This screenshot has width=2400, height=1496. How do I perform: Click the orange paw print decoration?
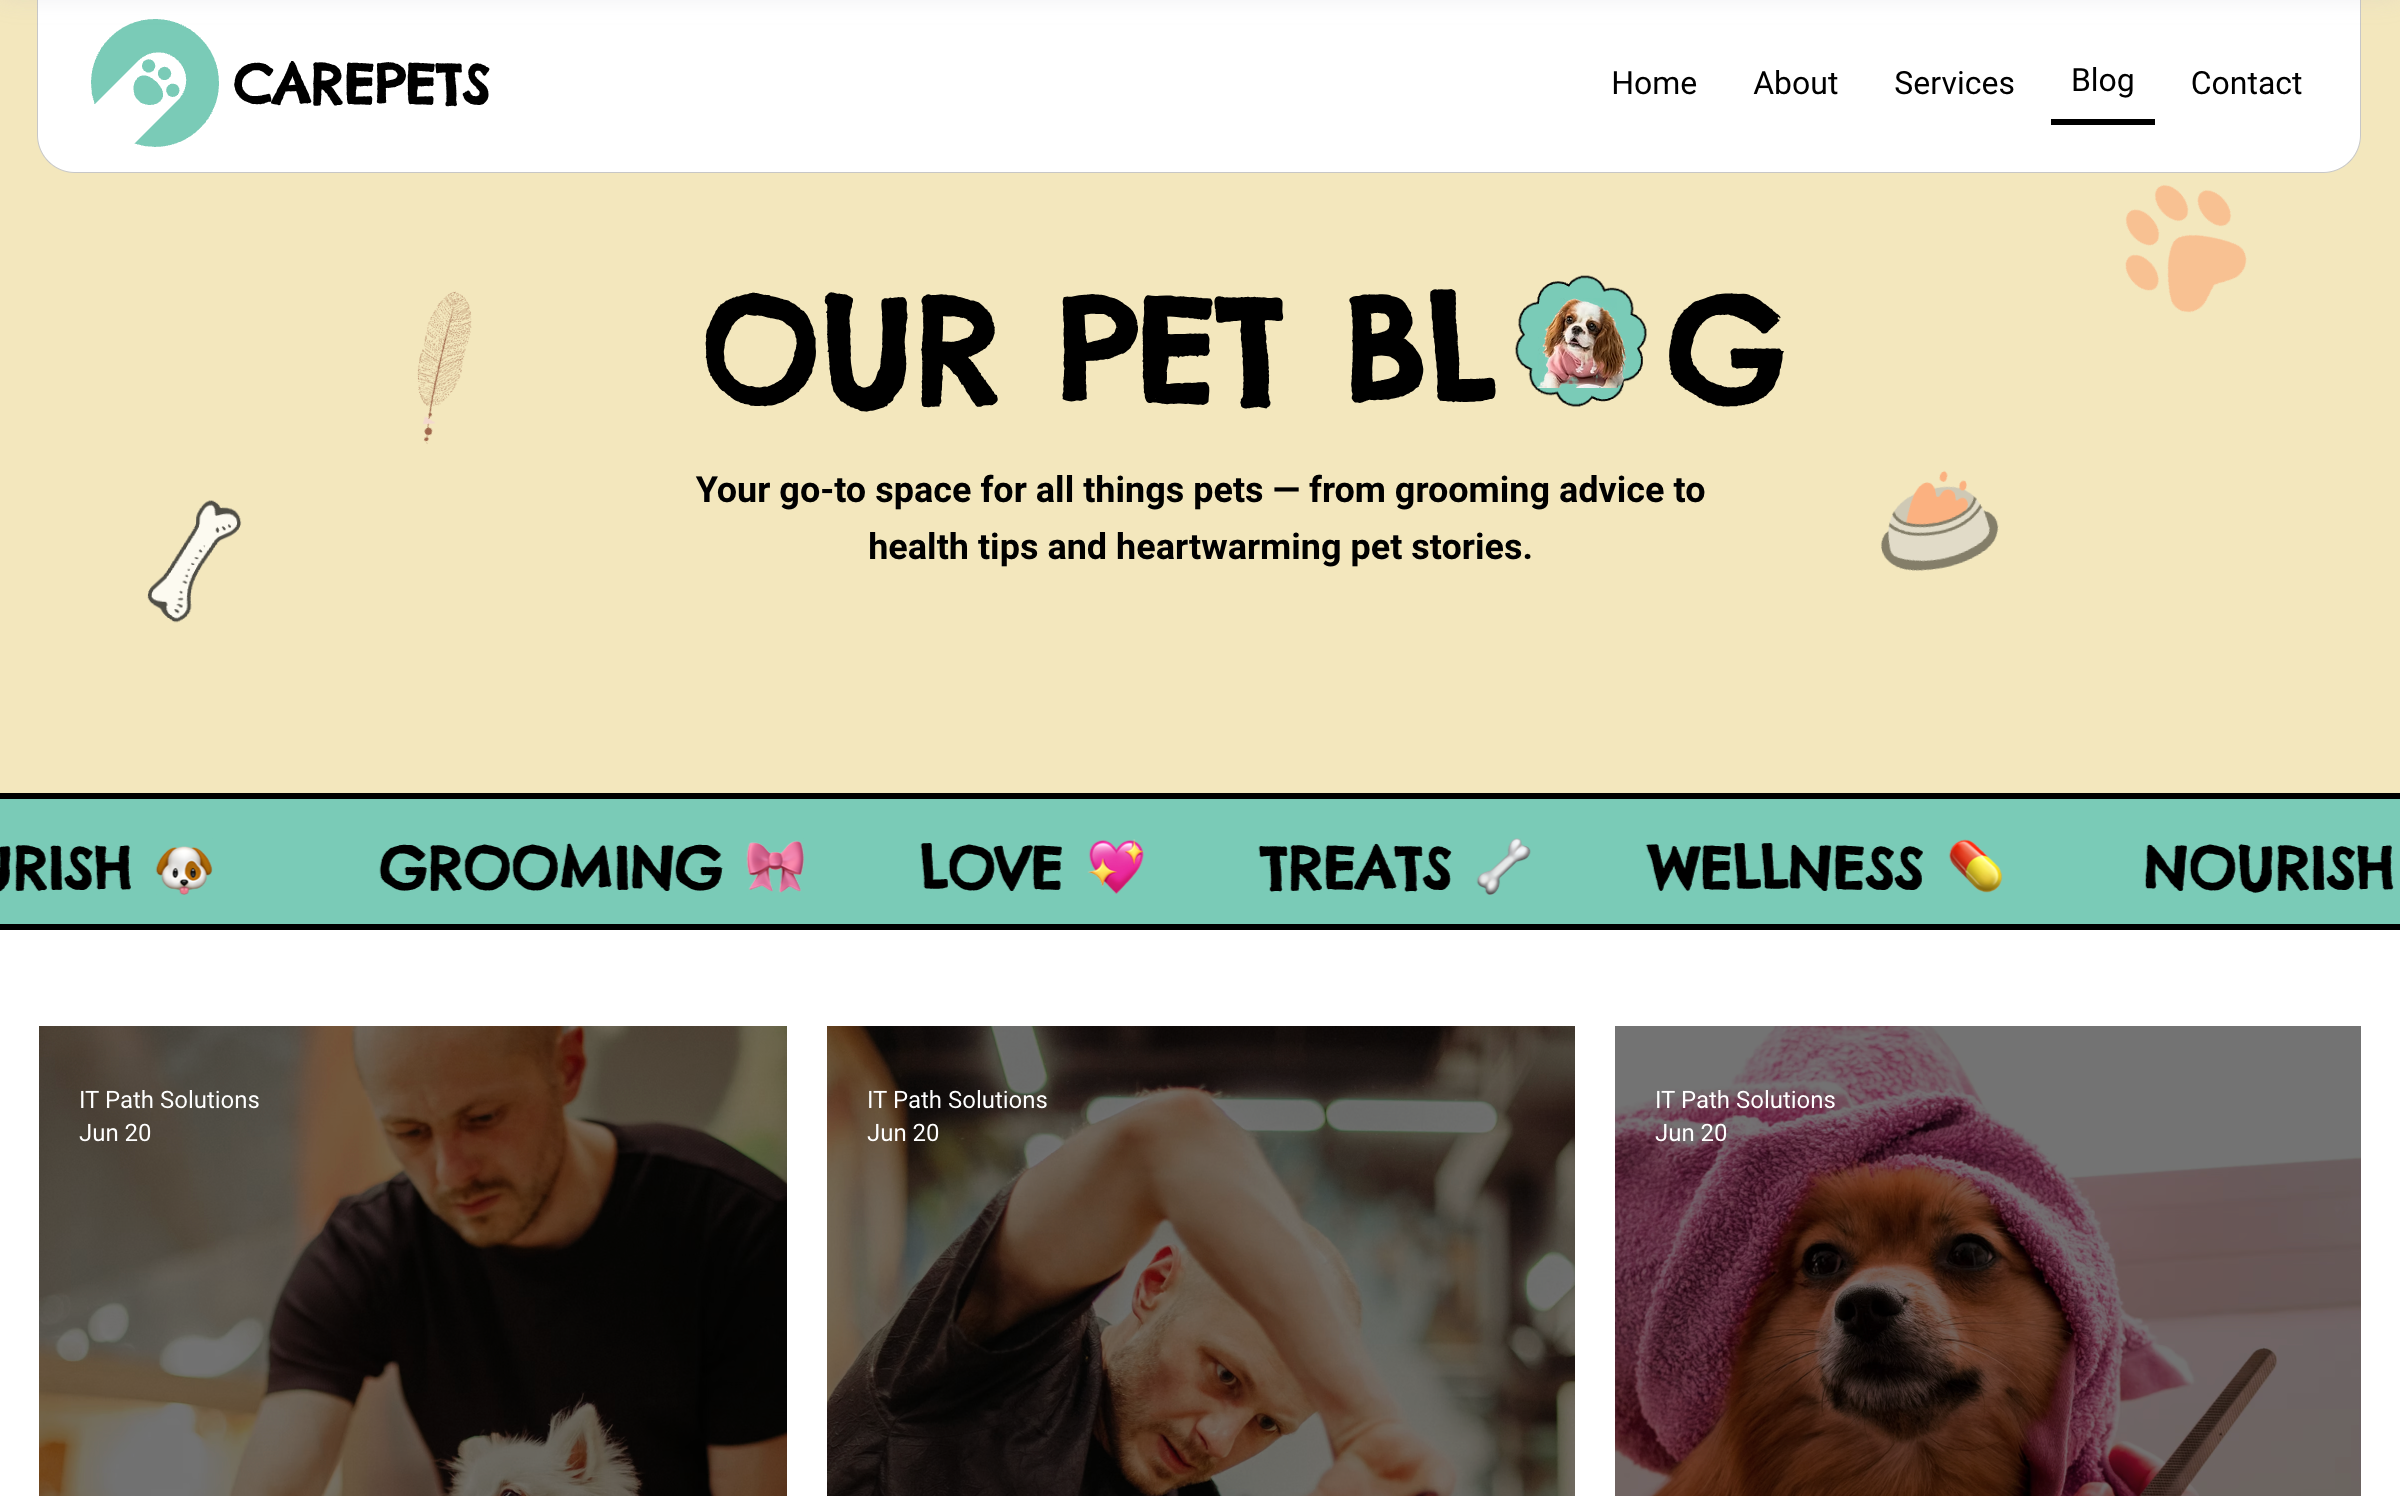tap(2185, 248)
